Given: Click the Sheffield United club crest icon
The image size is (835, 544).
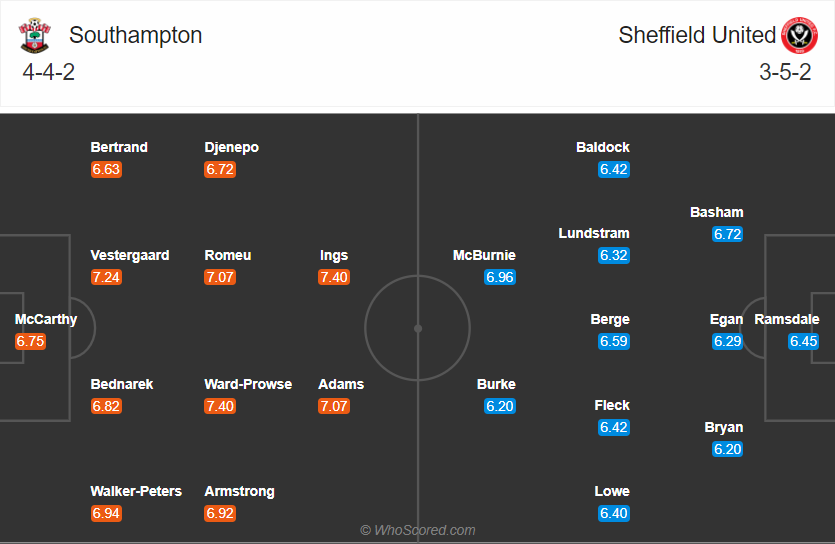Looking at the screenshot, I should pyautogui.click(x=799, y=36).
